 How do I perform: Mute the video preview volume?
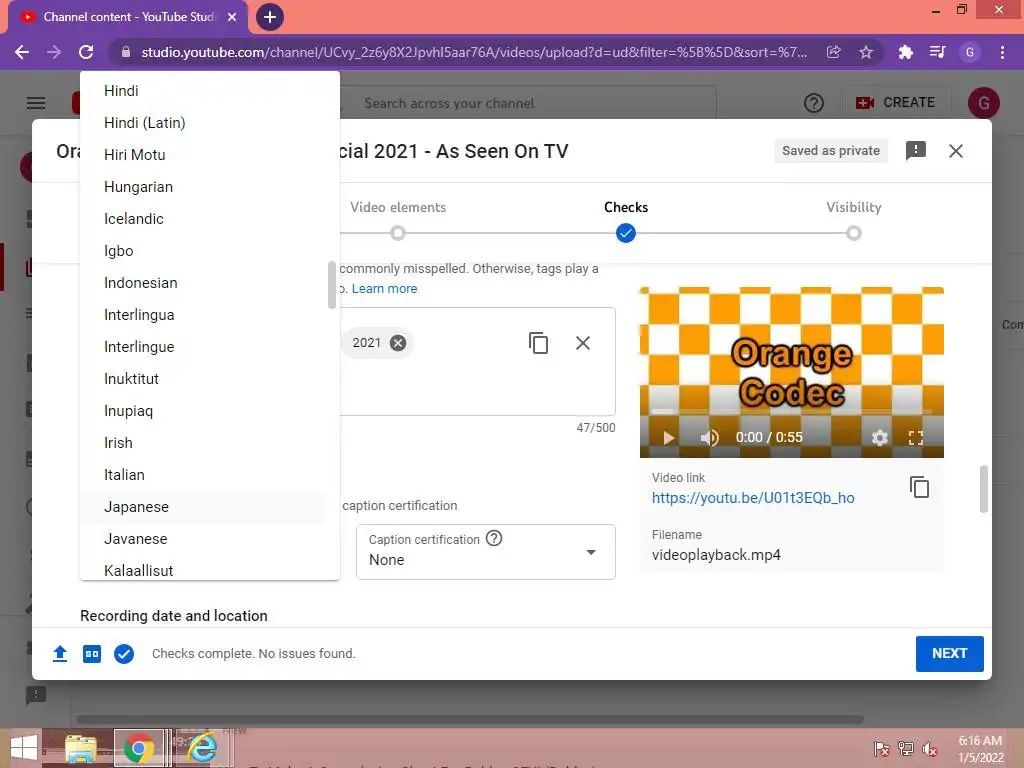(709, 438)
